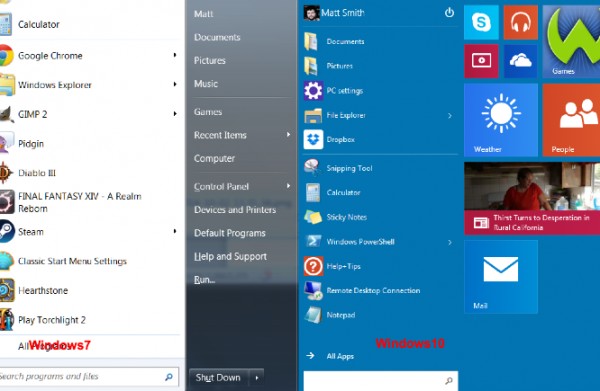600x391 pixels.
Task: Open the Windows Explorer icon
Action: 6,85
